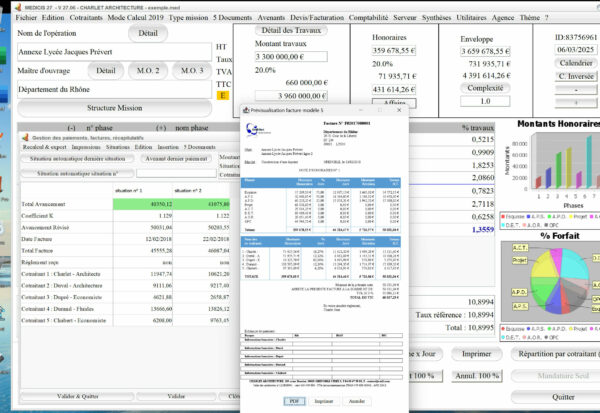Click the yellow E button beside TTC
This screenshot has width=600, height=413.
coord(223,95)
